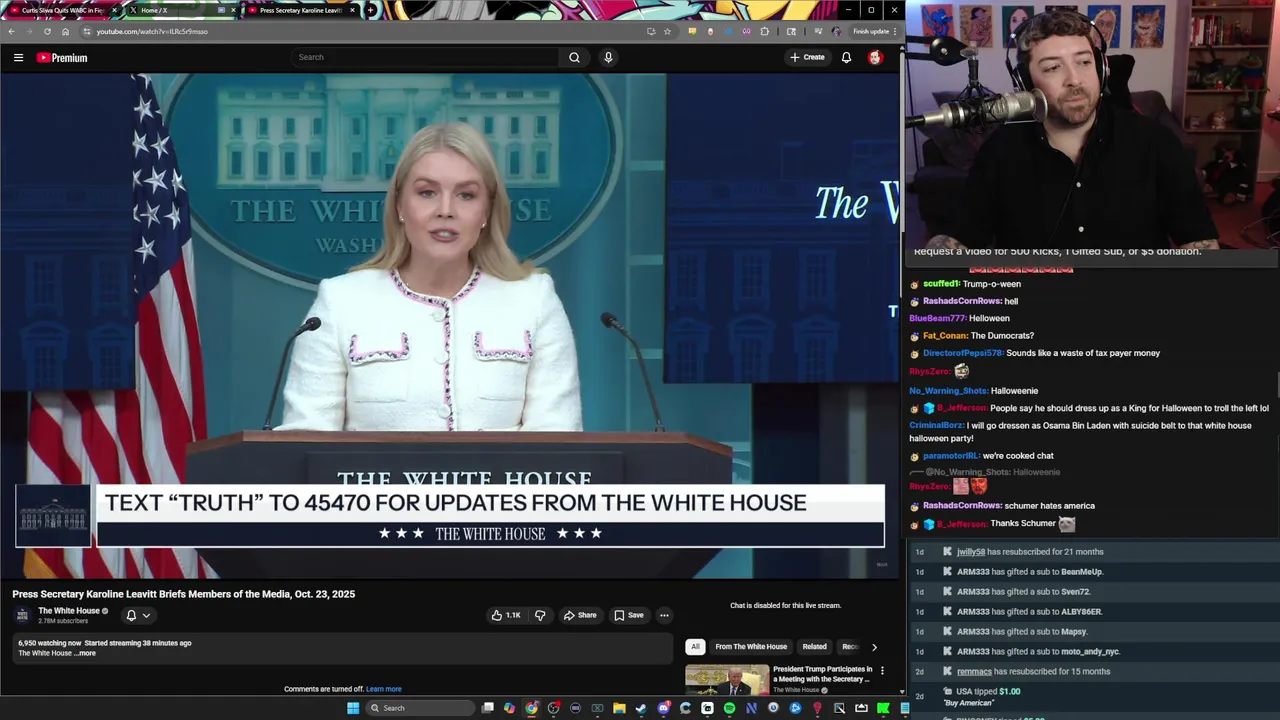Select From The White House chip

coord(751,647)
